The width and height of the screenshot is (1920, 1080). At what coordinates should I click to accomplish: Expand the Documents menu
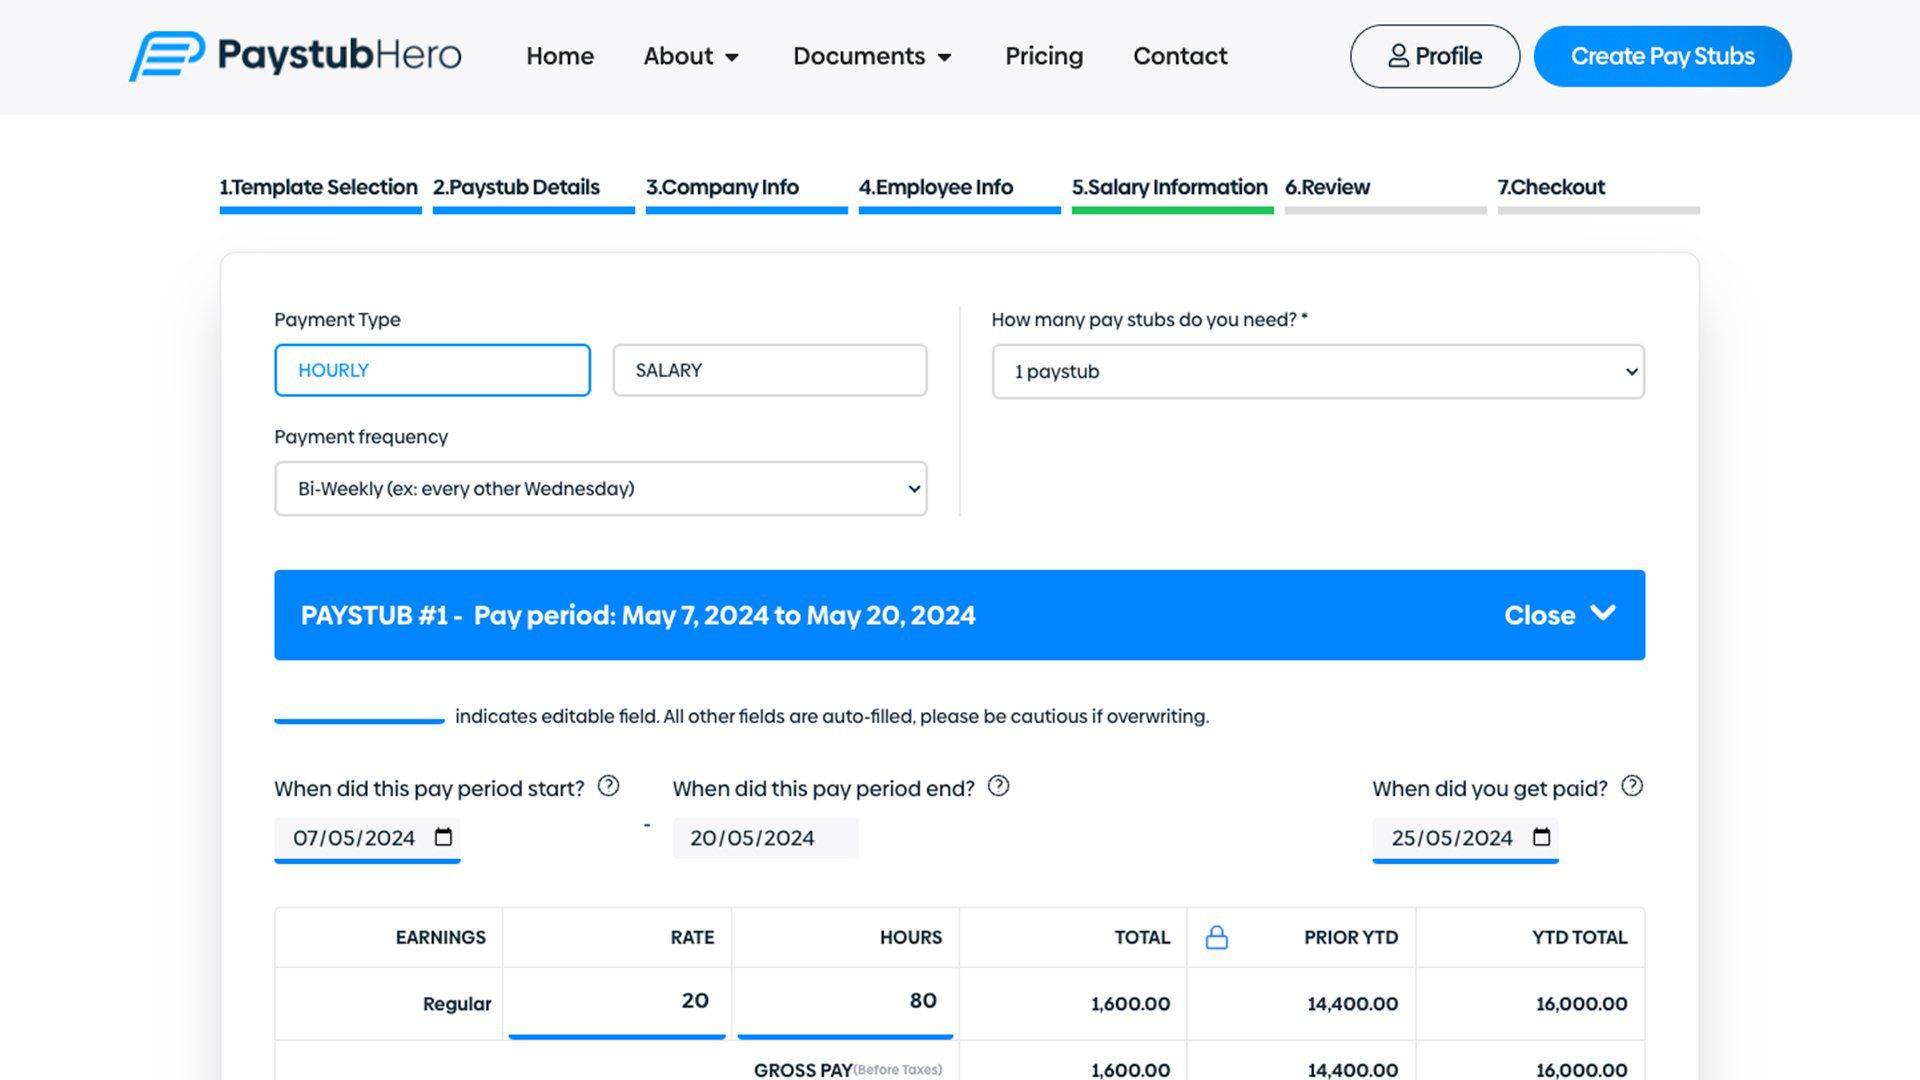tap(872, 56)
